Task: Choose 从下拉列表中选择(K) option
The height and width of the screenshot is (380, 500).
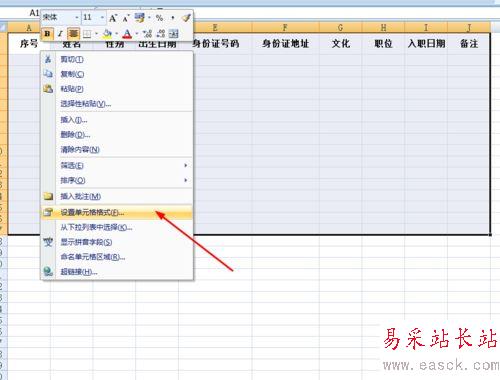Action: tap(117, 227)
